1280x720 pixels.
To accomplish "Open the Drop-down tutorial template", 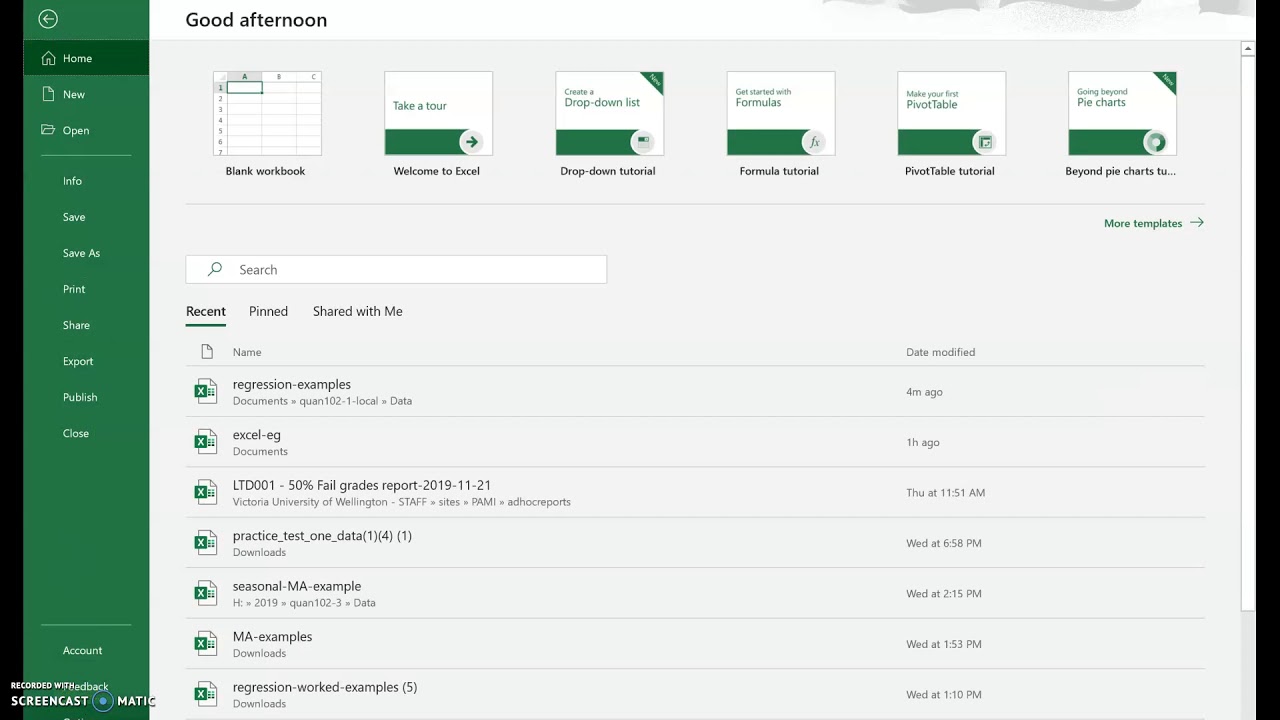I will click(608, 125).
